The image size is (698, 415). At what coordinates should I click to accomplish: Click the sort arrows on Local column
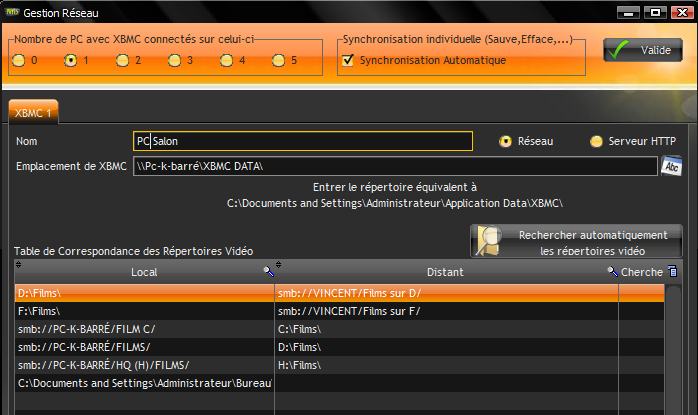19,266
